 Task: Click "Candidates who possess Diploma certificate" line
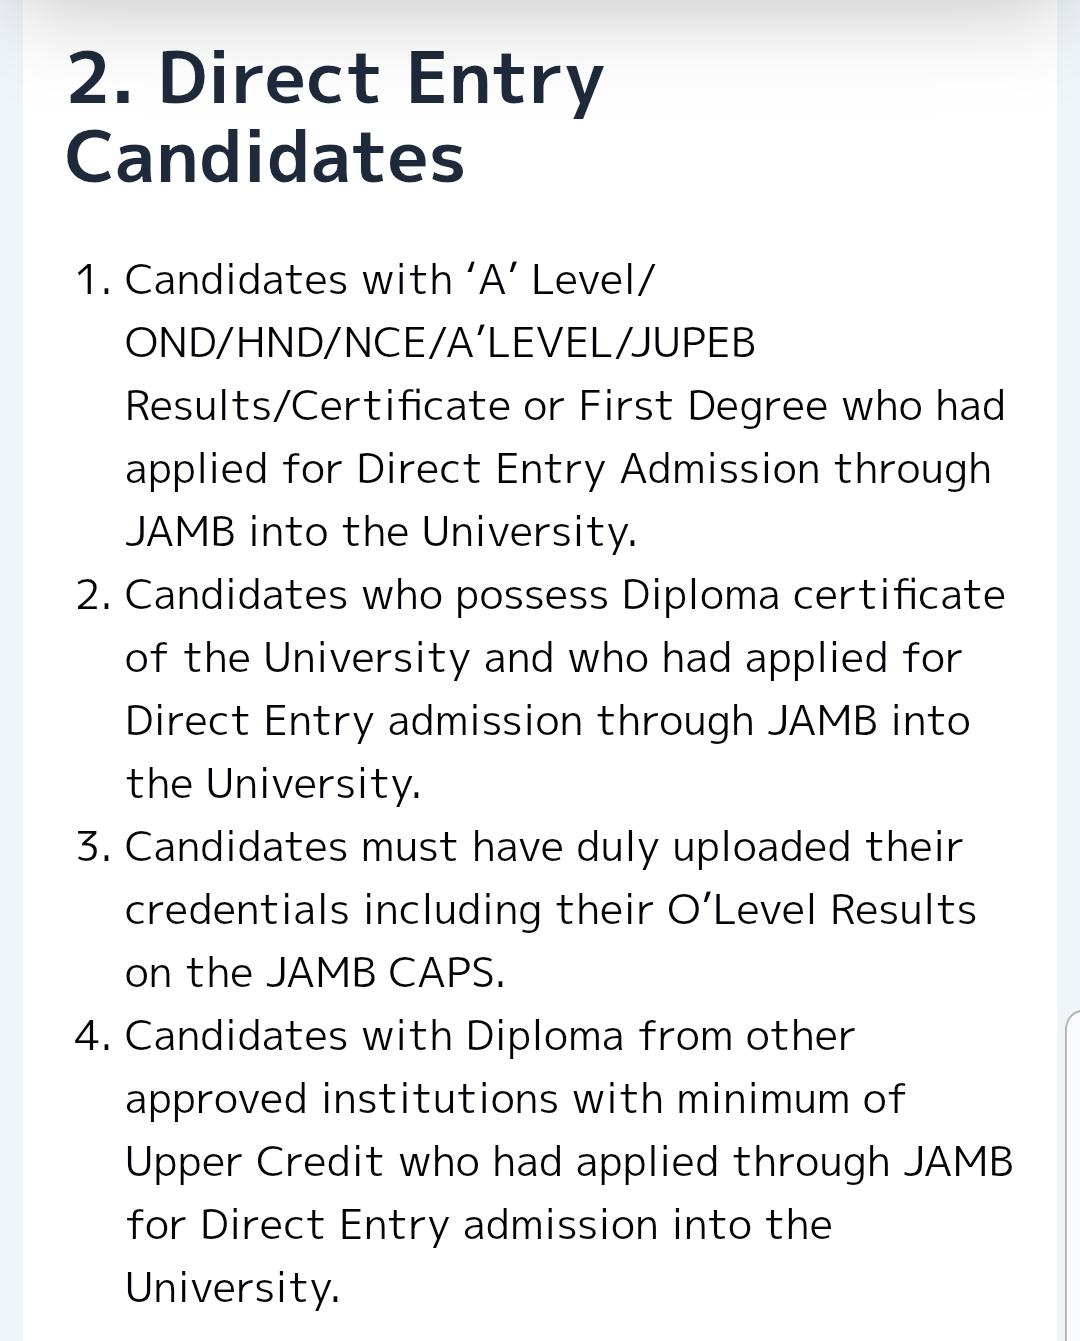564,595
